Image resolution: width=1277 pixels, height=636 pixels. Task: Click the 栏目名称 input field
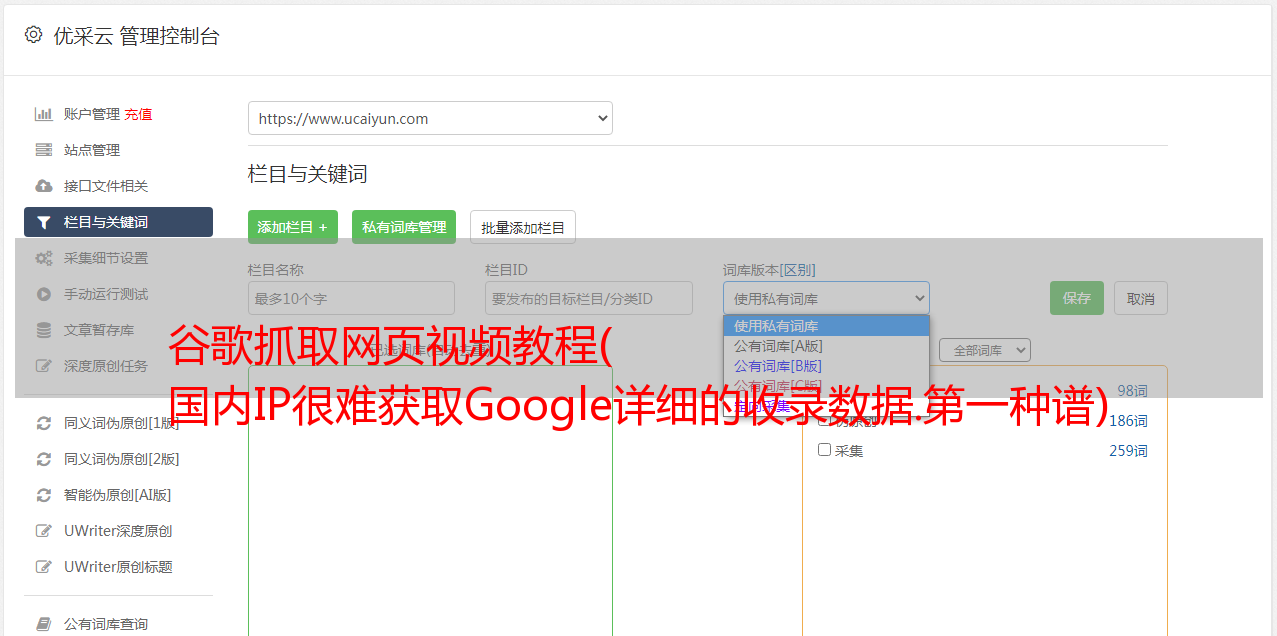coord(351,298)
